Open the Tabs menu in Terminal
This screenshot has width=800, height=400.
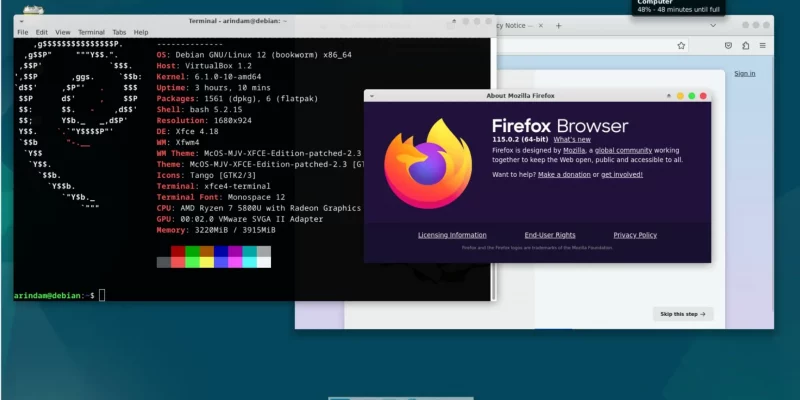pyautogui.click(x=119, y=32)
